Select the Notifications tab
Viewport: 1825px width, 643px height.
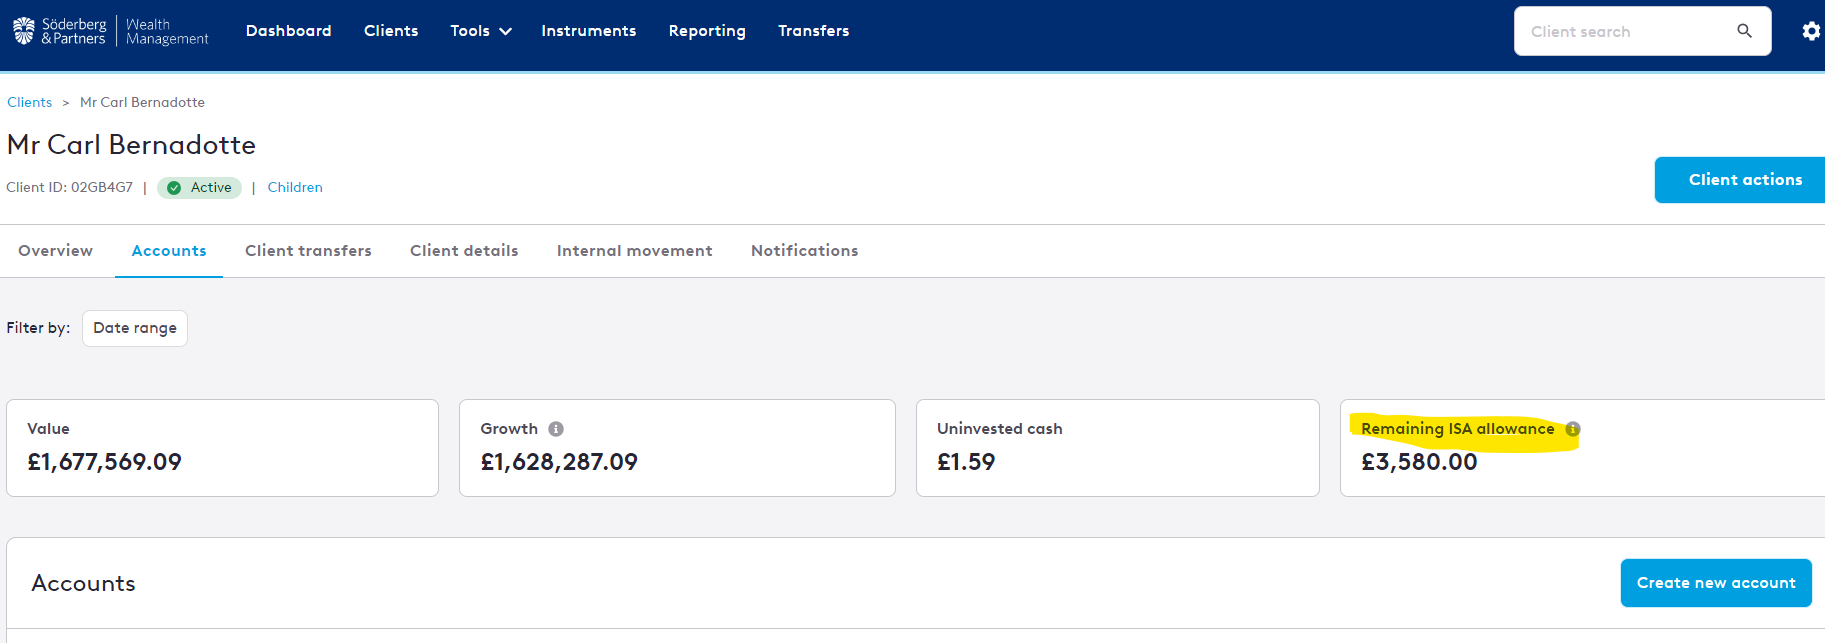804,251
